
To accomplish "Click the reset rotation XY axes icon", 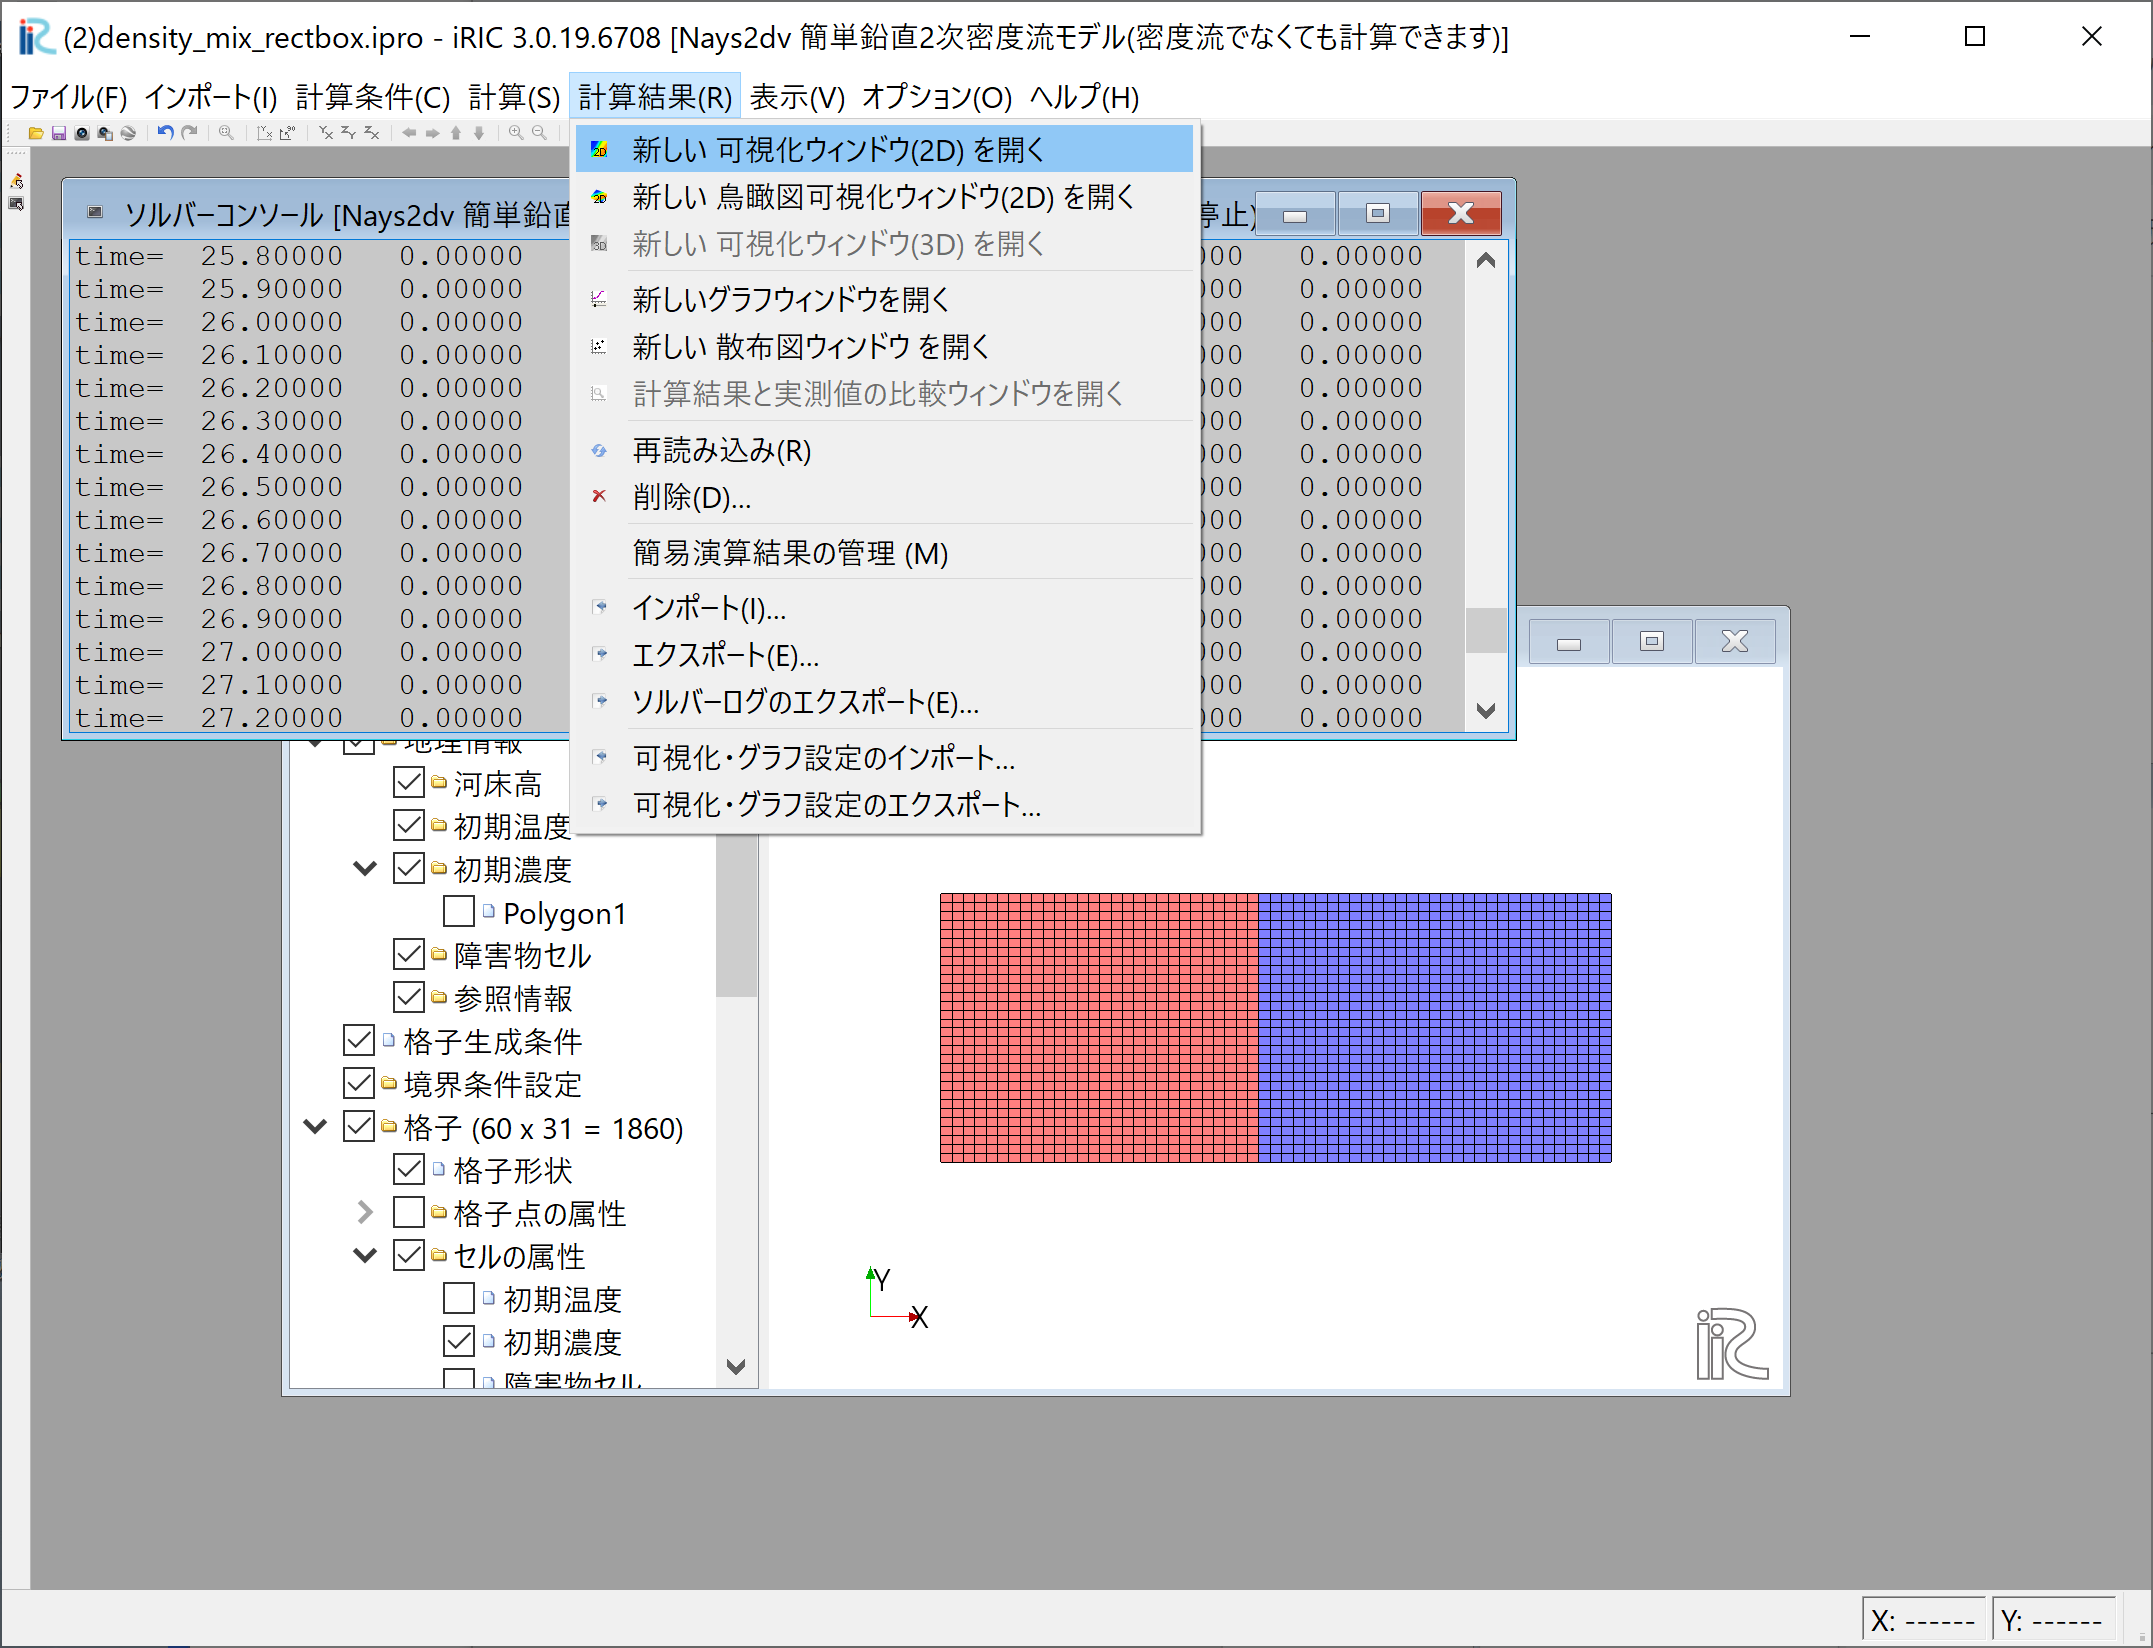I will (x=265, y=133).
